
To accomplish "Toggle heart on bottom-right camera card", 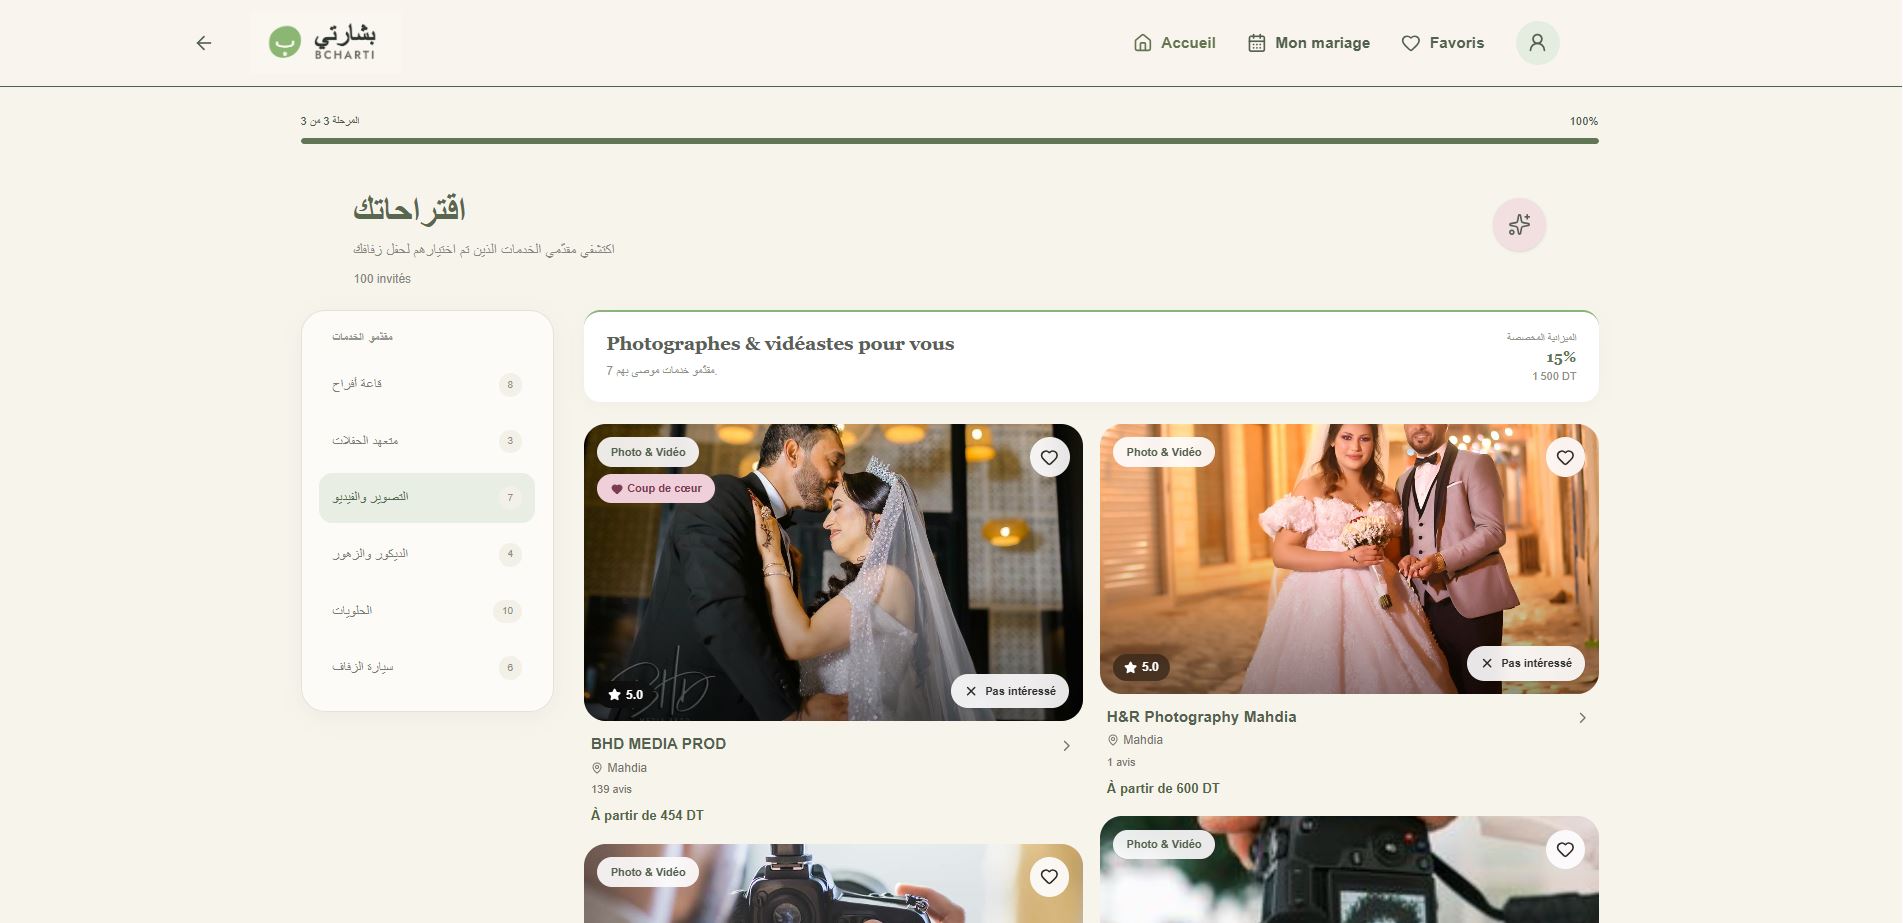I will [x=1565, y=850].
